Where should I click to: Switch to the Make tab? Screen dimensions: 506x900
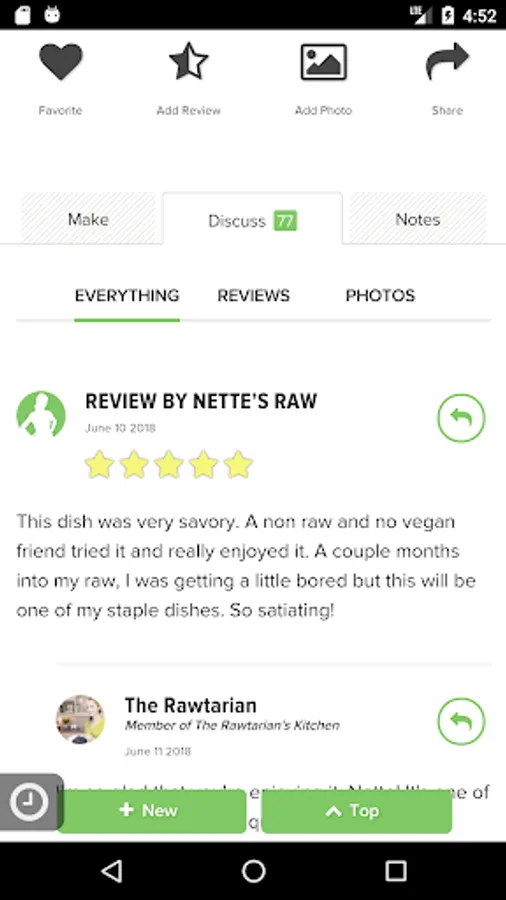click(88, 219)
